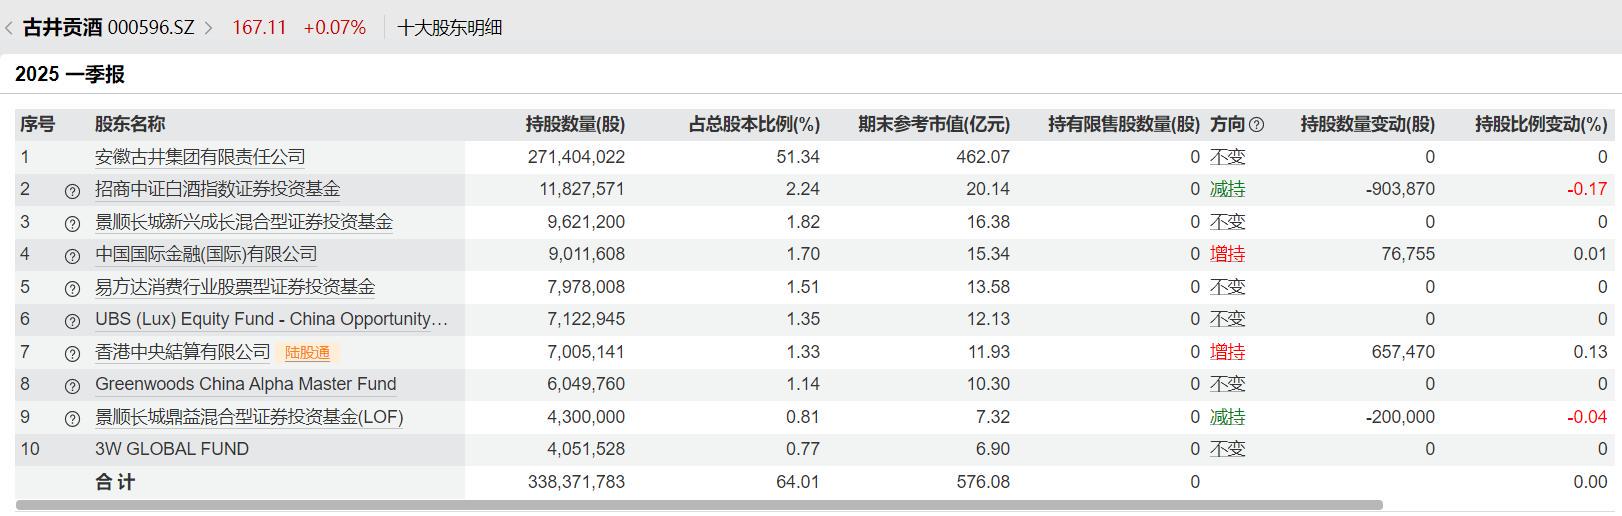Click help icon beside 方向 column header
This screenshot has height=516, width=1622.
pos(1257,125)
